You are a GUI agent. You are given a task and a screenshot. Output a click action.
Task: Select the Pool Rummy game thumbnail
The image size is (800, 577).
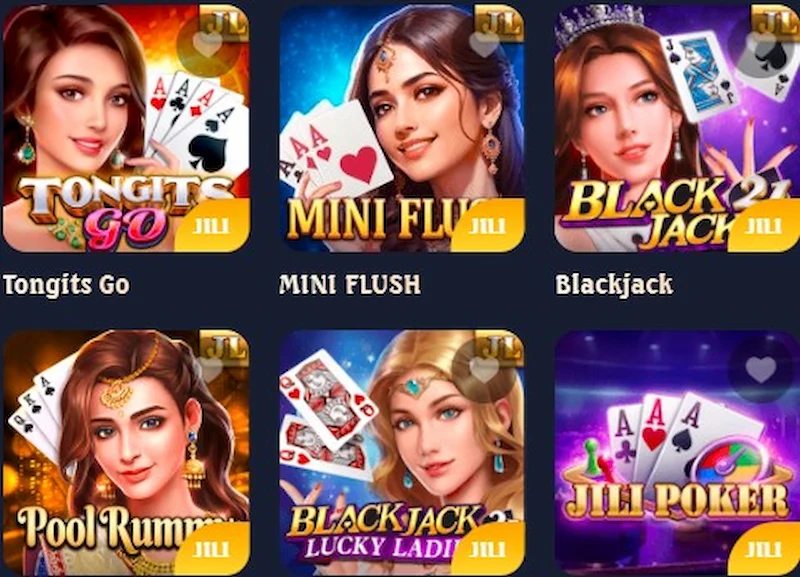(126, 453)
